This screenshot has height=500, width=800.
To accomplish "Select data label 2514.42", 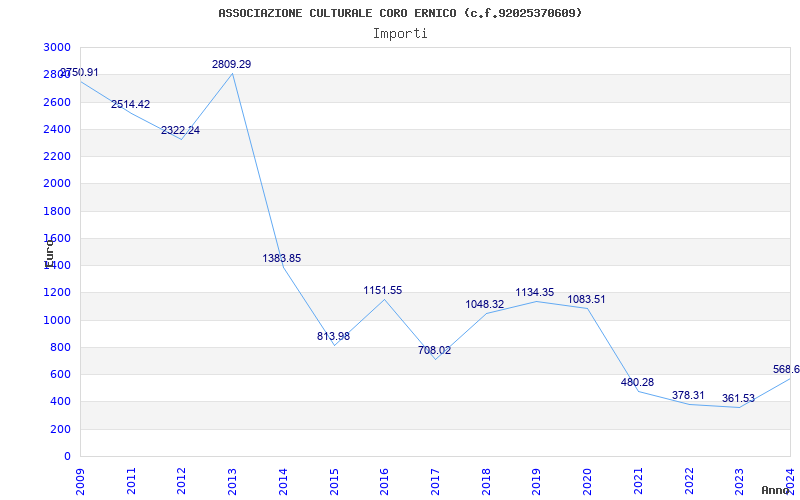I will click(131, 104).
